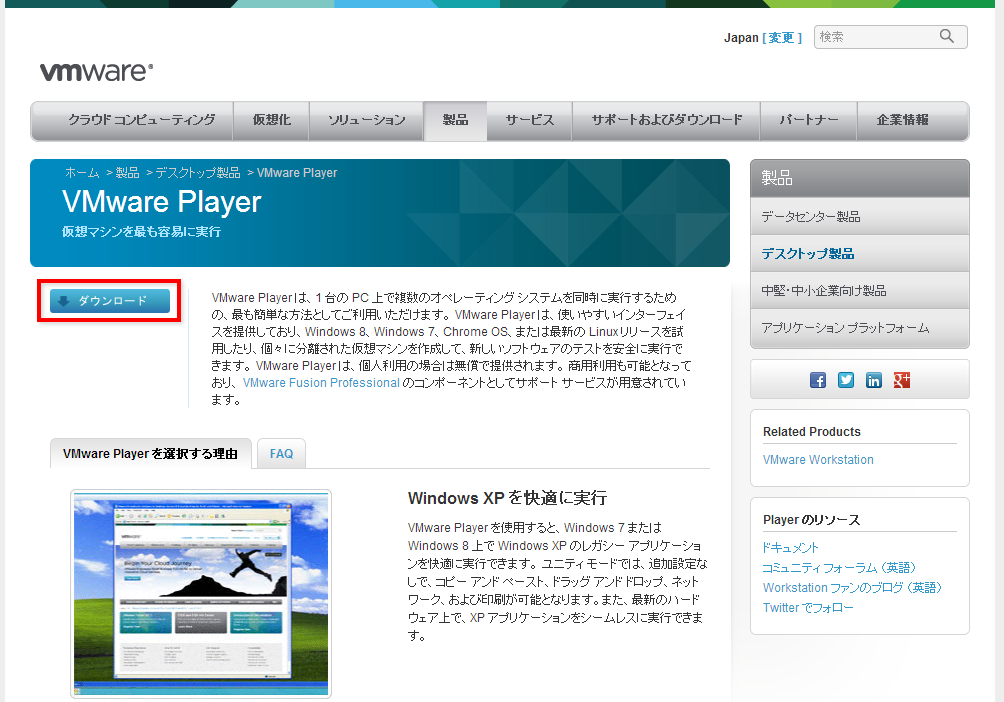Open the コミュニティ フォーラム (英語) link
This screenshot has width=1004, height=702.
coord(839,567)
